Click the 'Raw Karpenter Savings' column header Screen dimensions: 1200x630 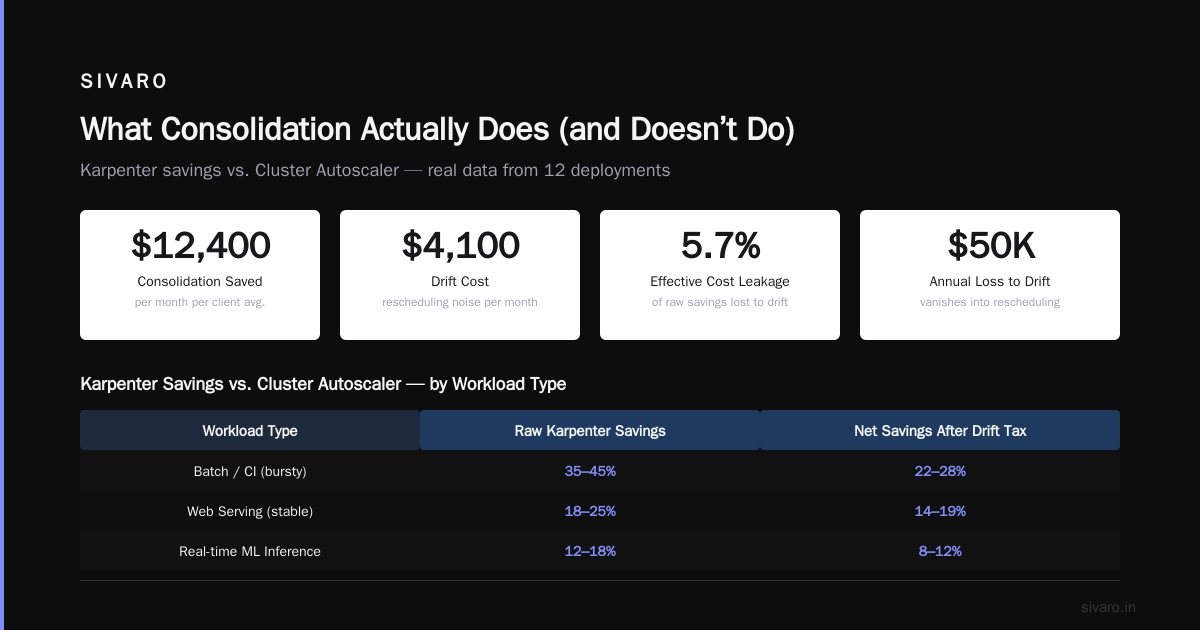[590, 431]
